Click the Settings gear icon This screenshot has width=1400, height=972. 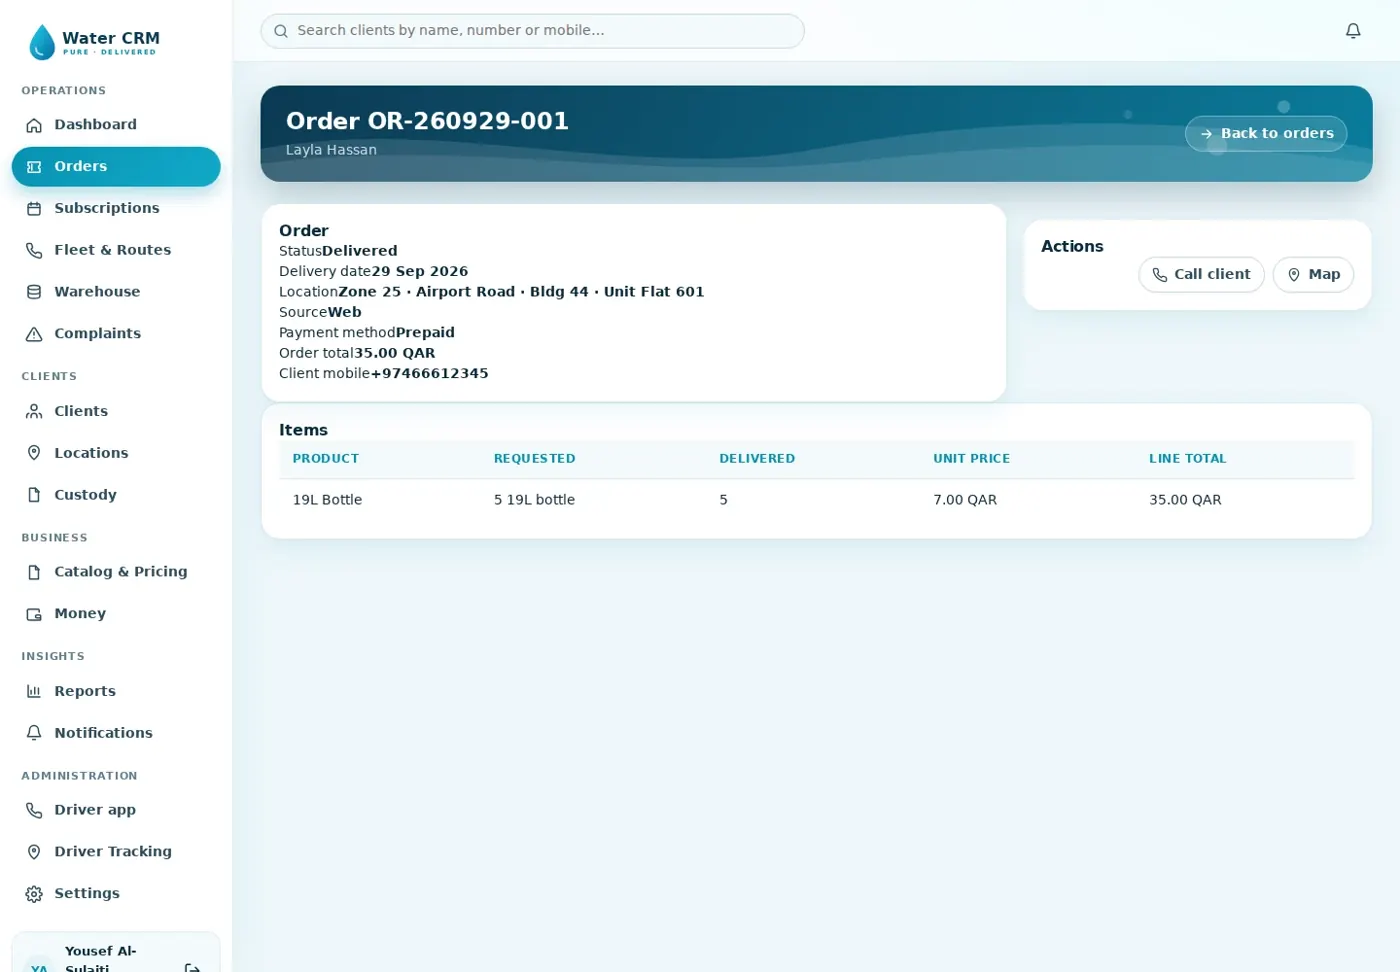pos(34,894)
